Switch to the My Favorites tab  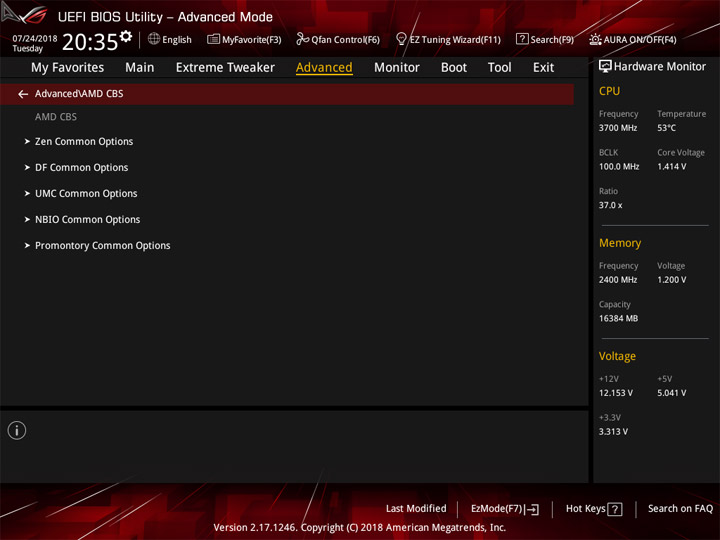(x=68, y=68)
